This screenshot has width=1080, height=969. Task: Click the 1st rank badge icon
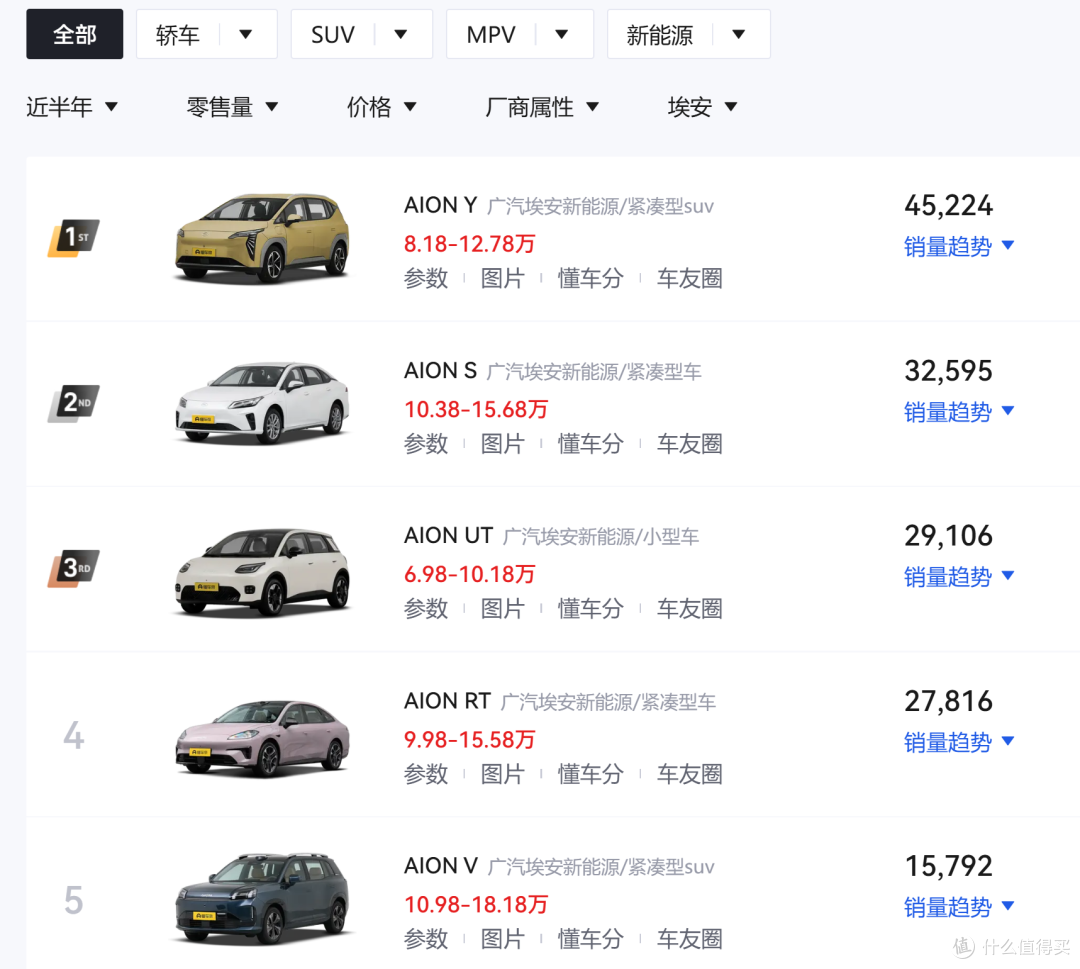[74, 238]
